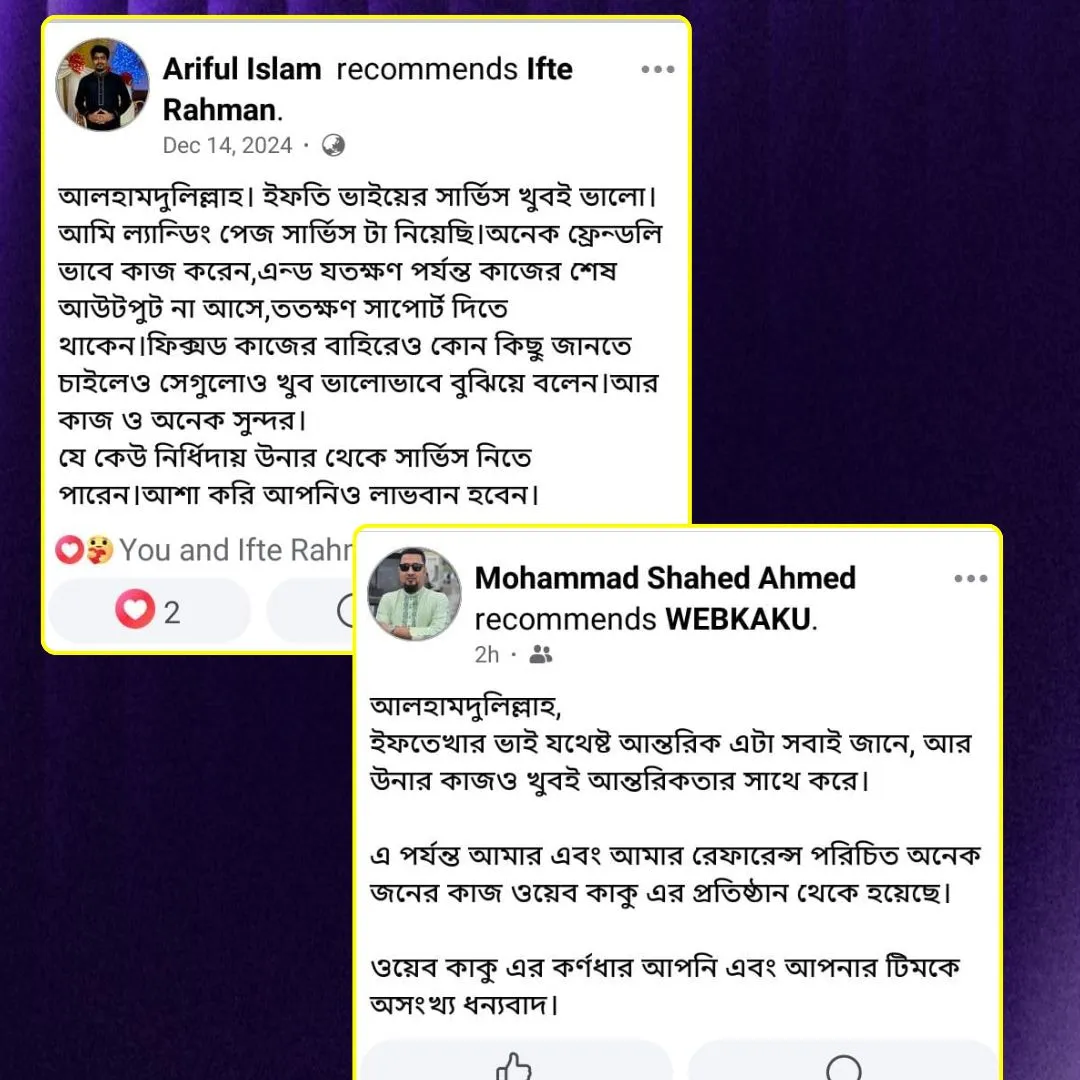
Task: Open Ariful Islam's profile picture
Action: pos(102,84)
